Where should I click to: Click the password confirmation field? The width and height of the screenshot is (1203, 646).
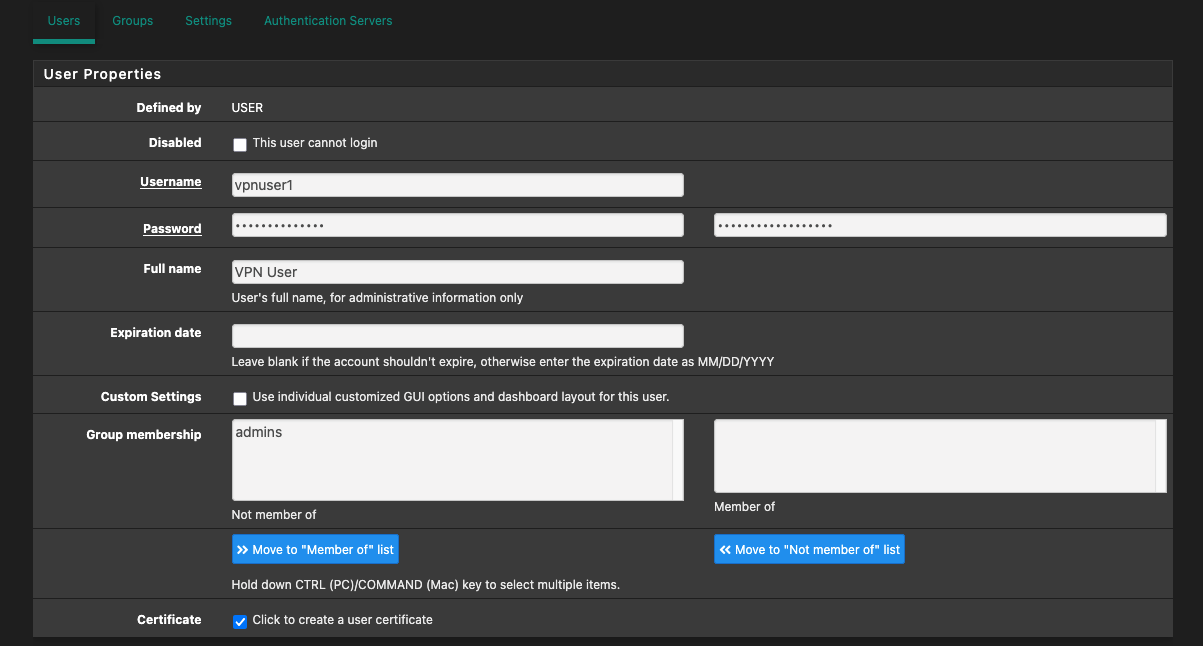pyautogui.click(x=940, y=225)
